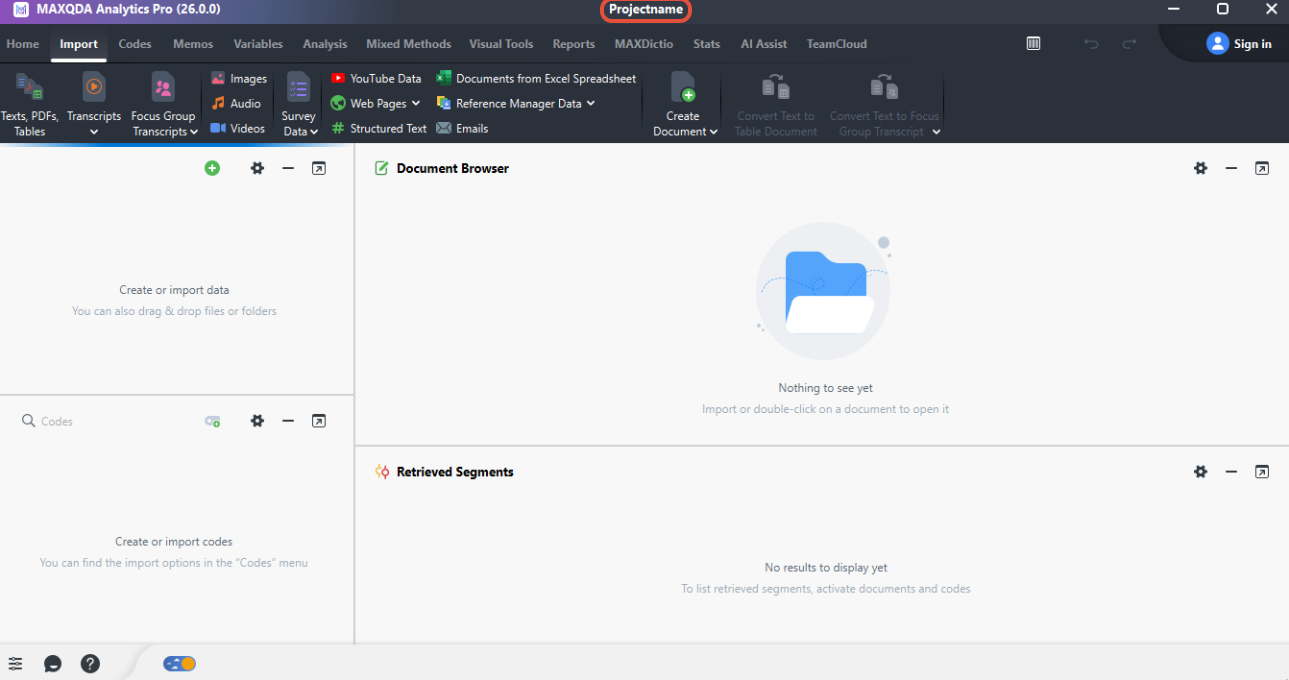
Task: Click the Document Browser edit icon
Action: point(381,169)
